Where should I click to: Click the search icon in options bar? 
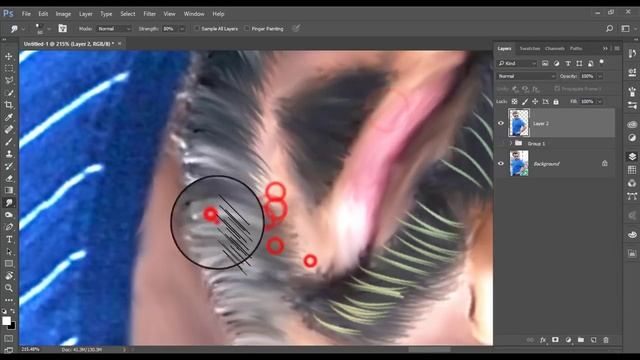tap(609, 29)
